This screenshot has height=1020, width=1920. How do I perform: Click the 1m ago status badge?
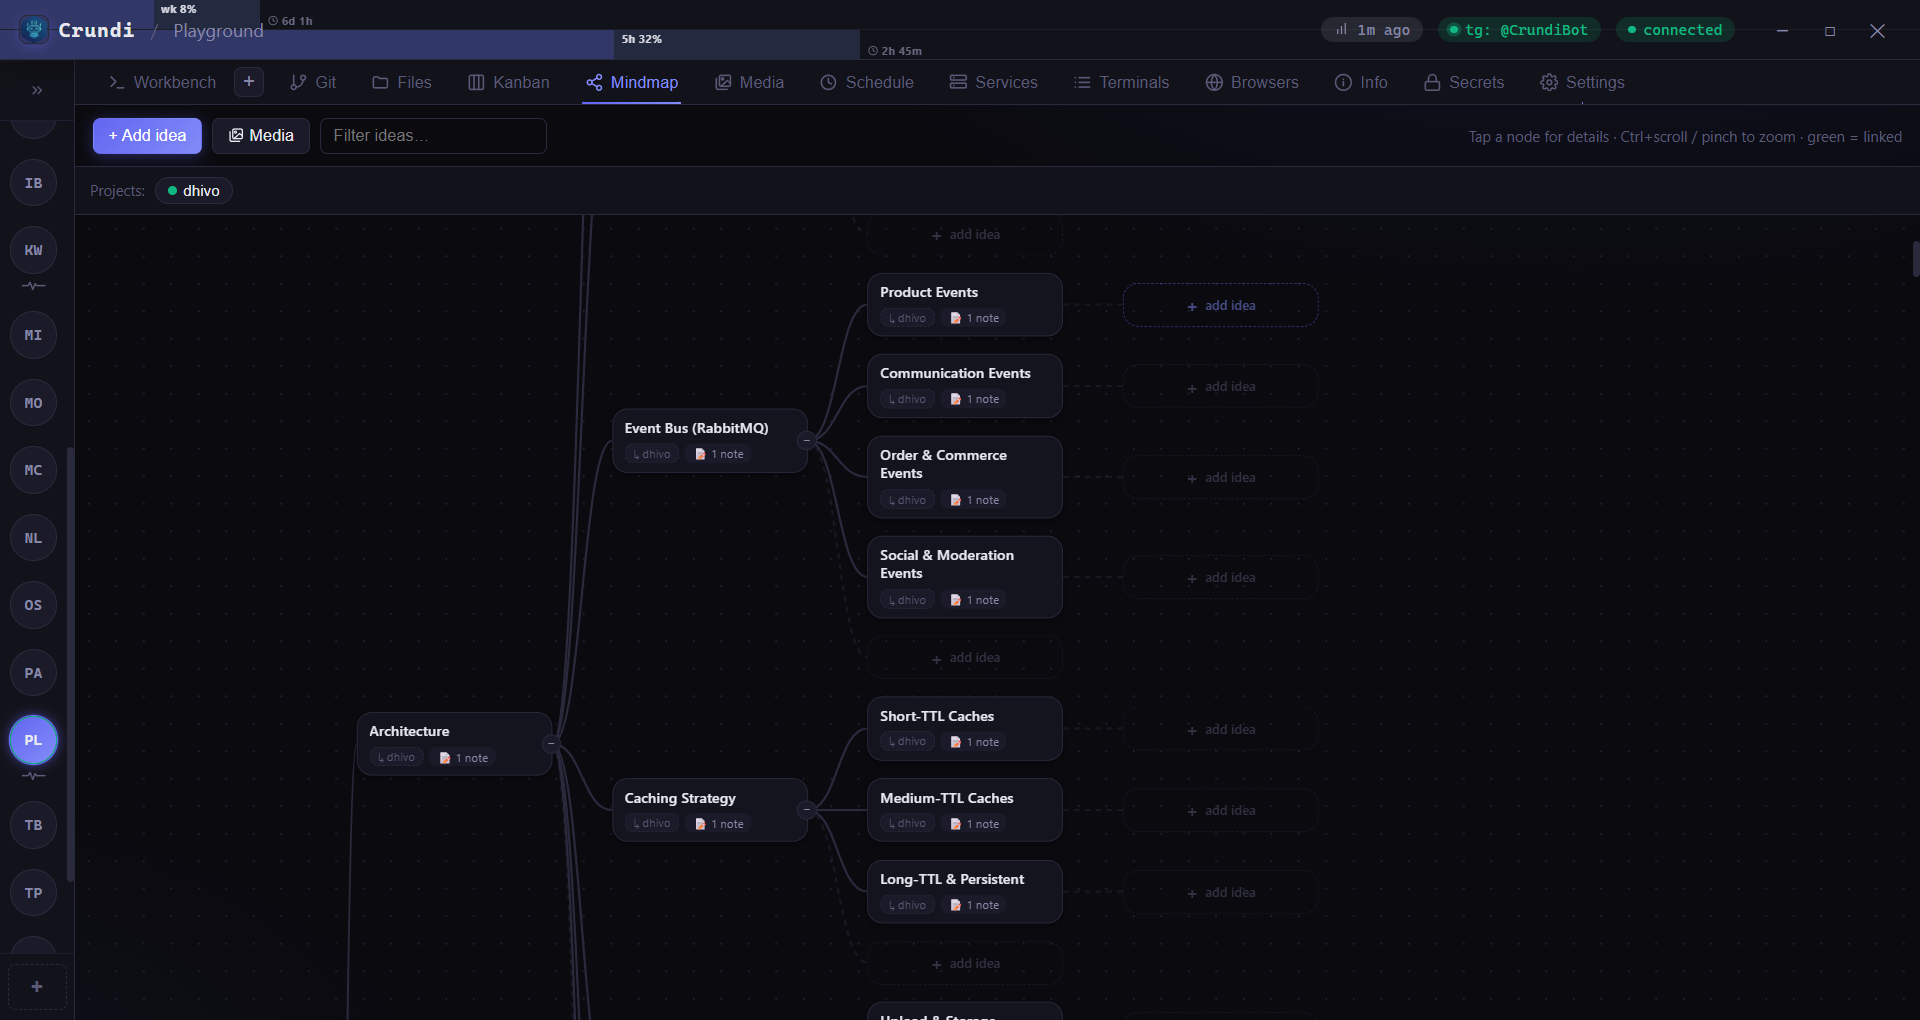1372,30
